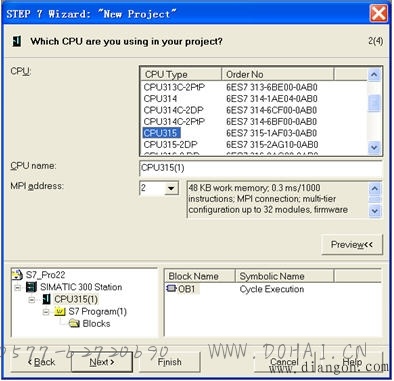Click the CPU module icon beside wizard question
Screen dimensions: 394x381
pyautogui.click(x=17, y=41)
